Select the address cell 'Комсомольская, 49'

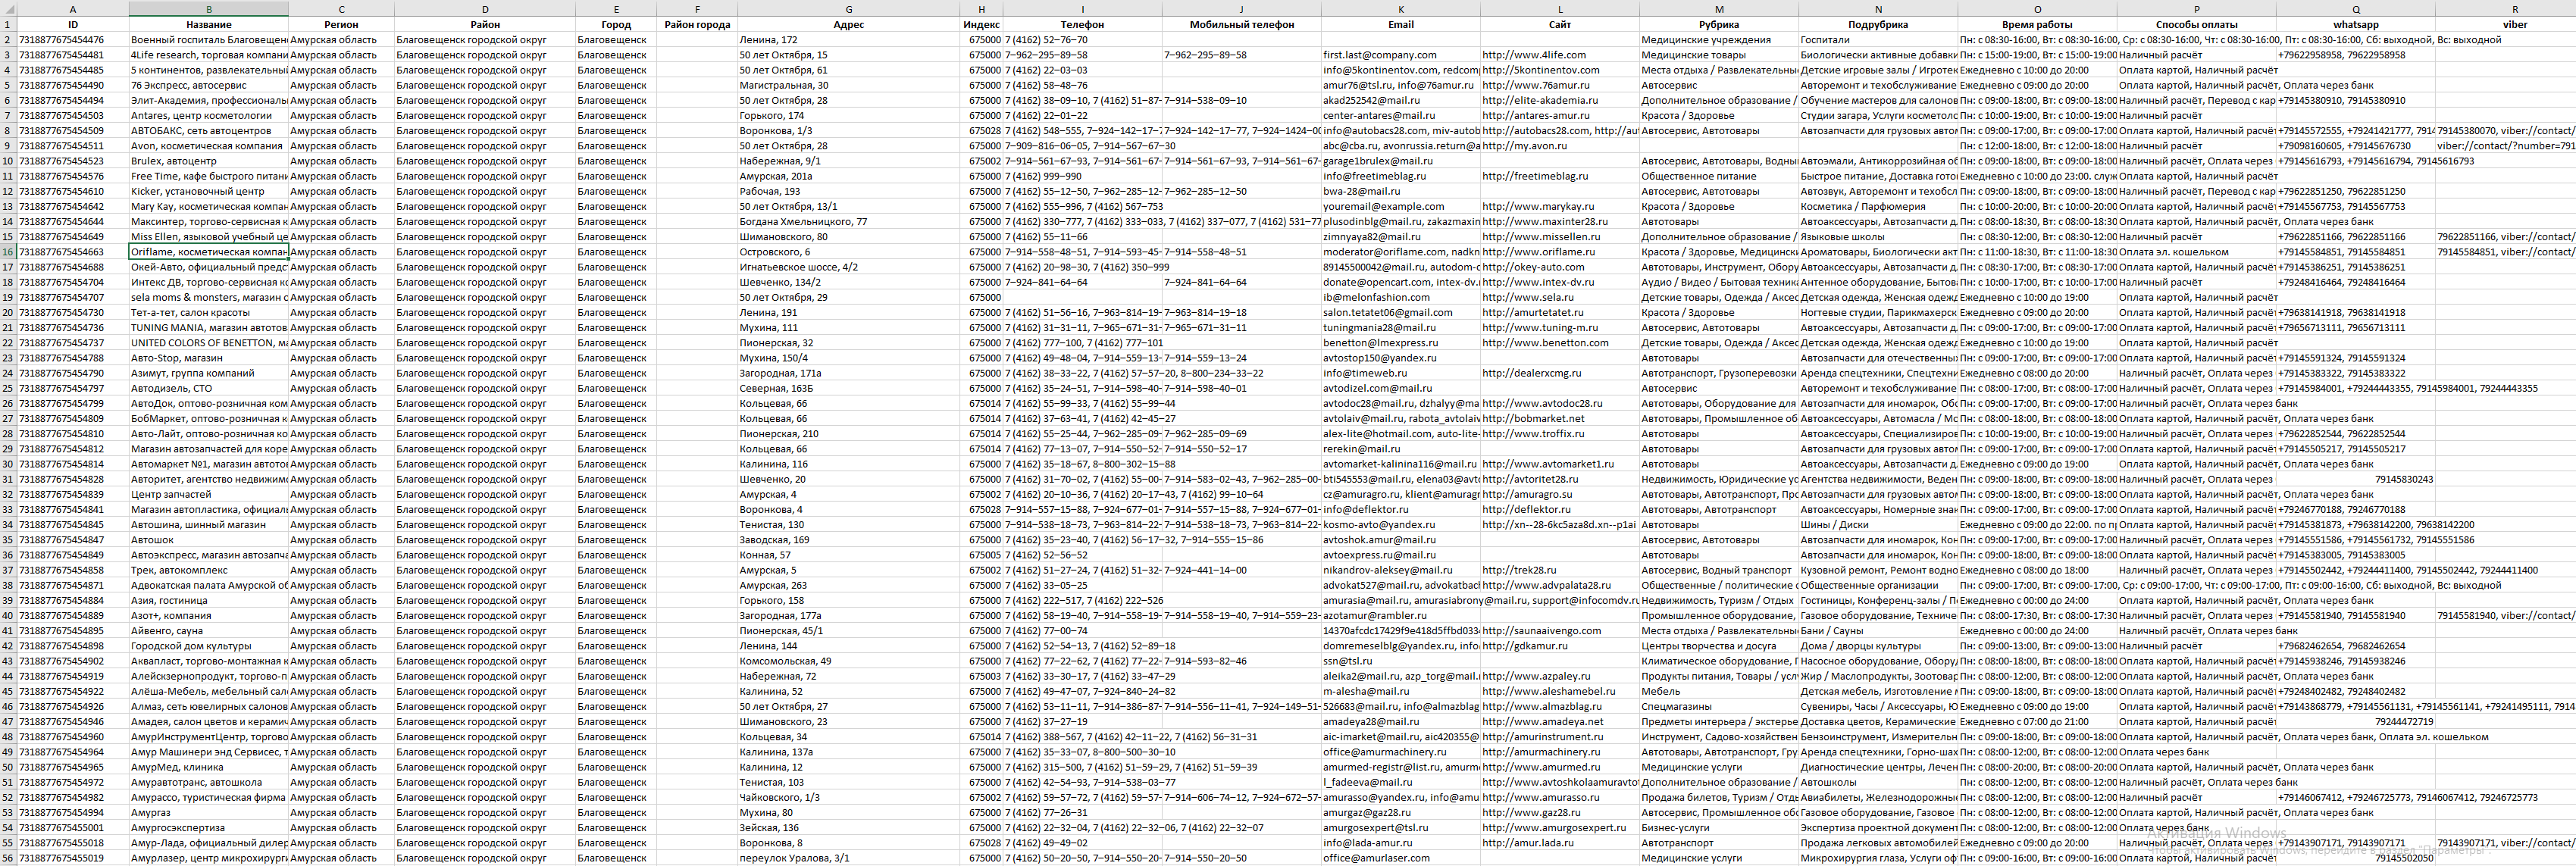click(848, 661)
